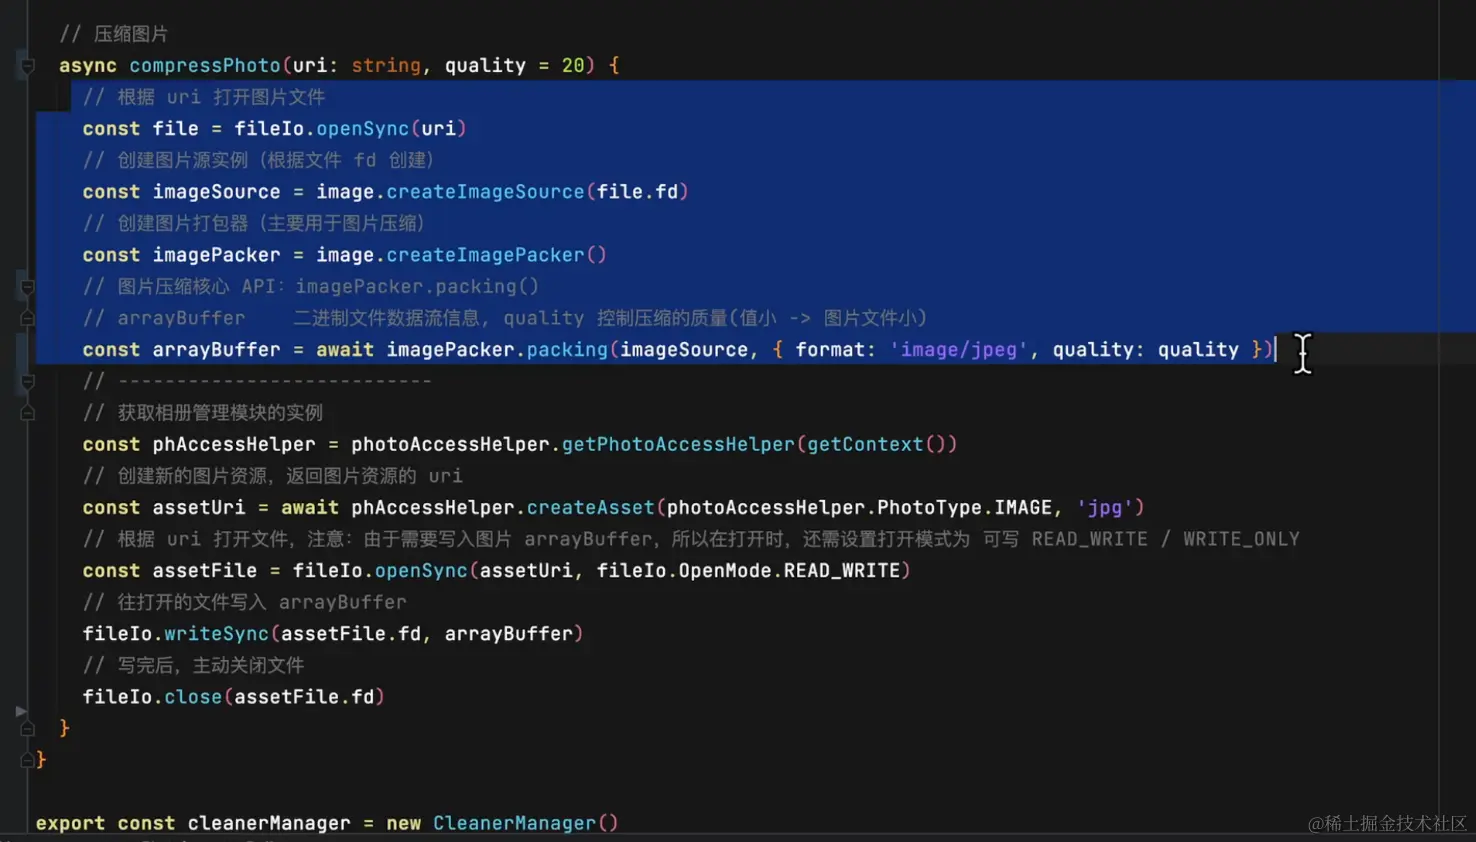This screenshot has height=842, width=1476.
Task: Click the 'cleanerManager' exported constant name
Action: click(x=269, y=824)
